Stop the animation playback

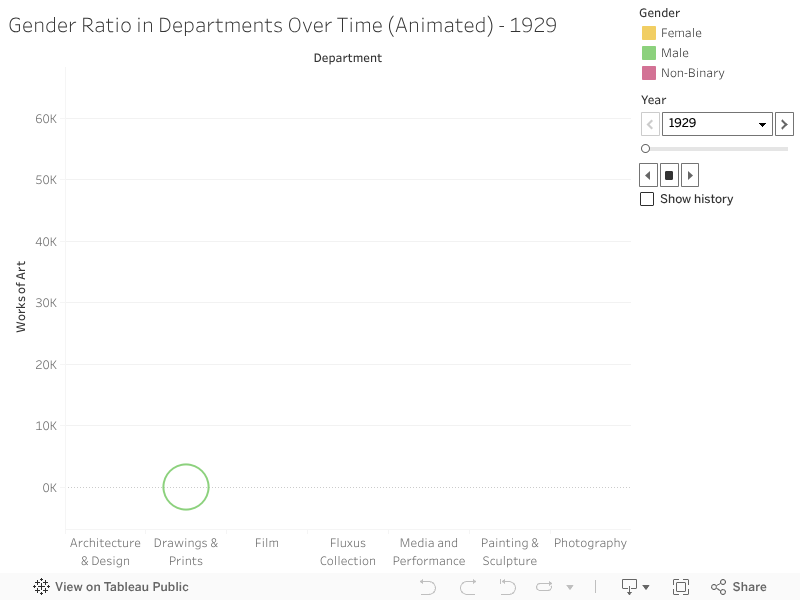669,175
